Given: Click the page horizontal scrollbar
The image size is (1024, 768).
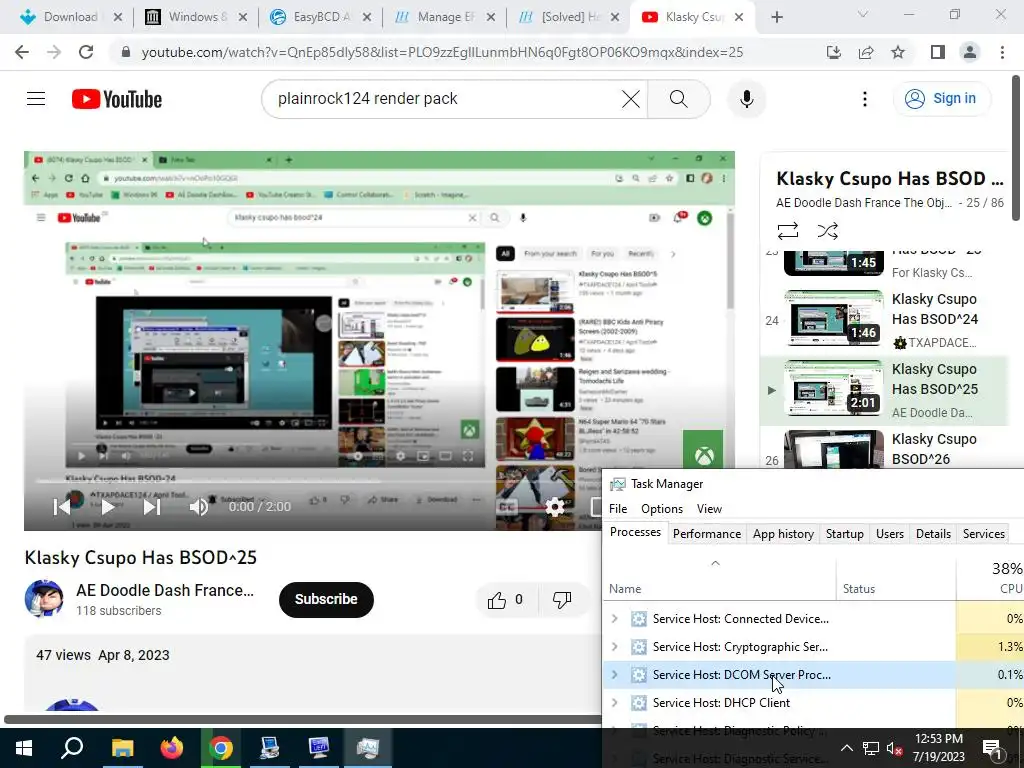Looking at the screenshot, I should point(302,720).
